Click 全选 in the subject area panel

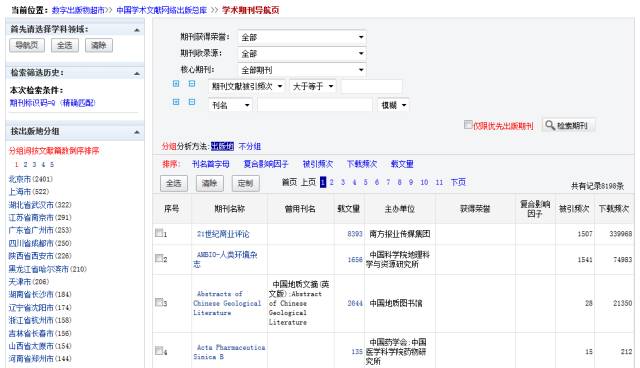point(64,45)
